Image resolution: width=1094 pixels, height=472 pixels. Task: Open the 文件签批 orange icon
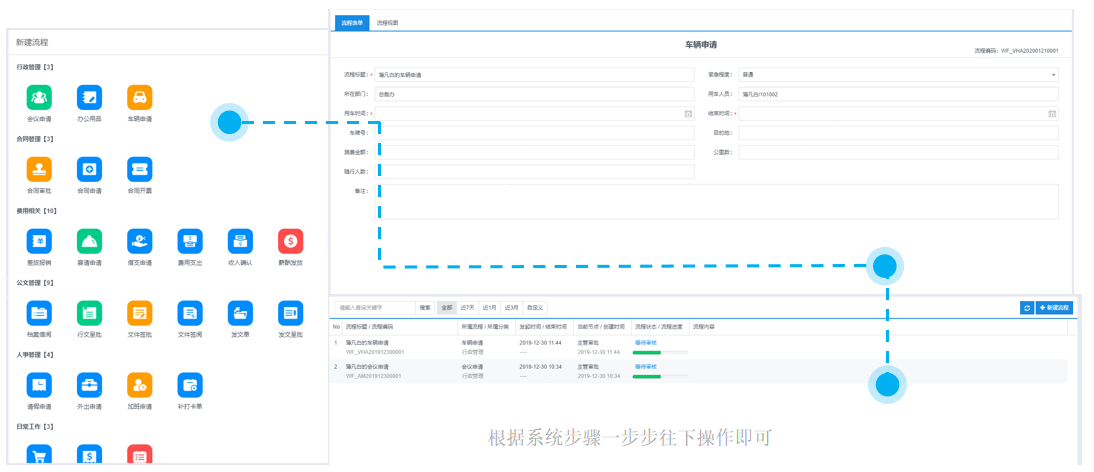pyautogui.click(x=140, y=313)
